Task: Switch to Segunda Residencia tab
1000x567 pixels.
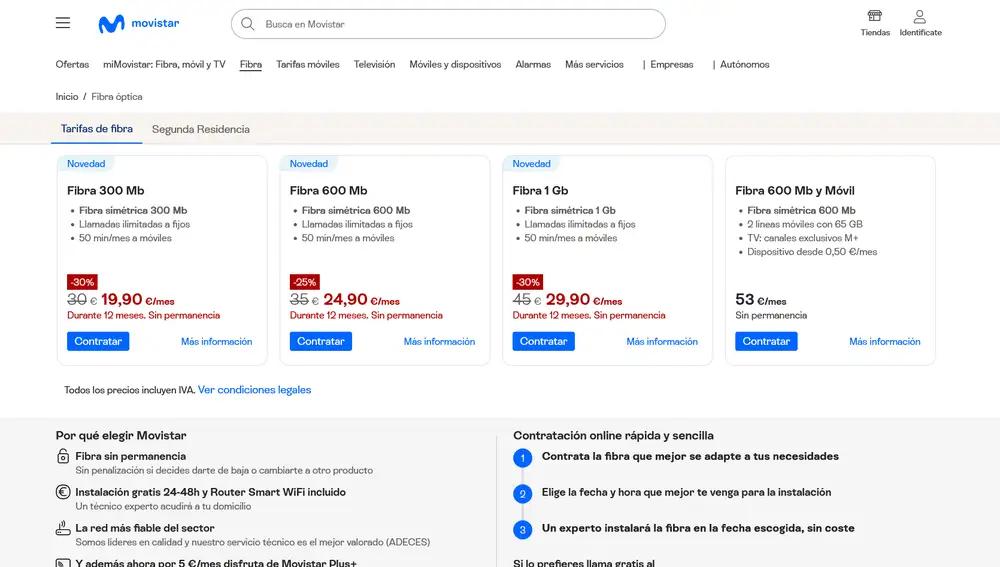Action: click(201, 129)
